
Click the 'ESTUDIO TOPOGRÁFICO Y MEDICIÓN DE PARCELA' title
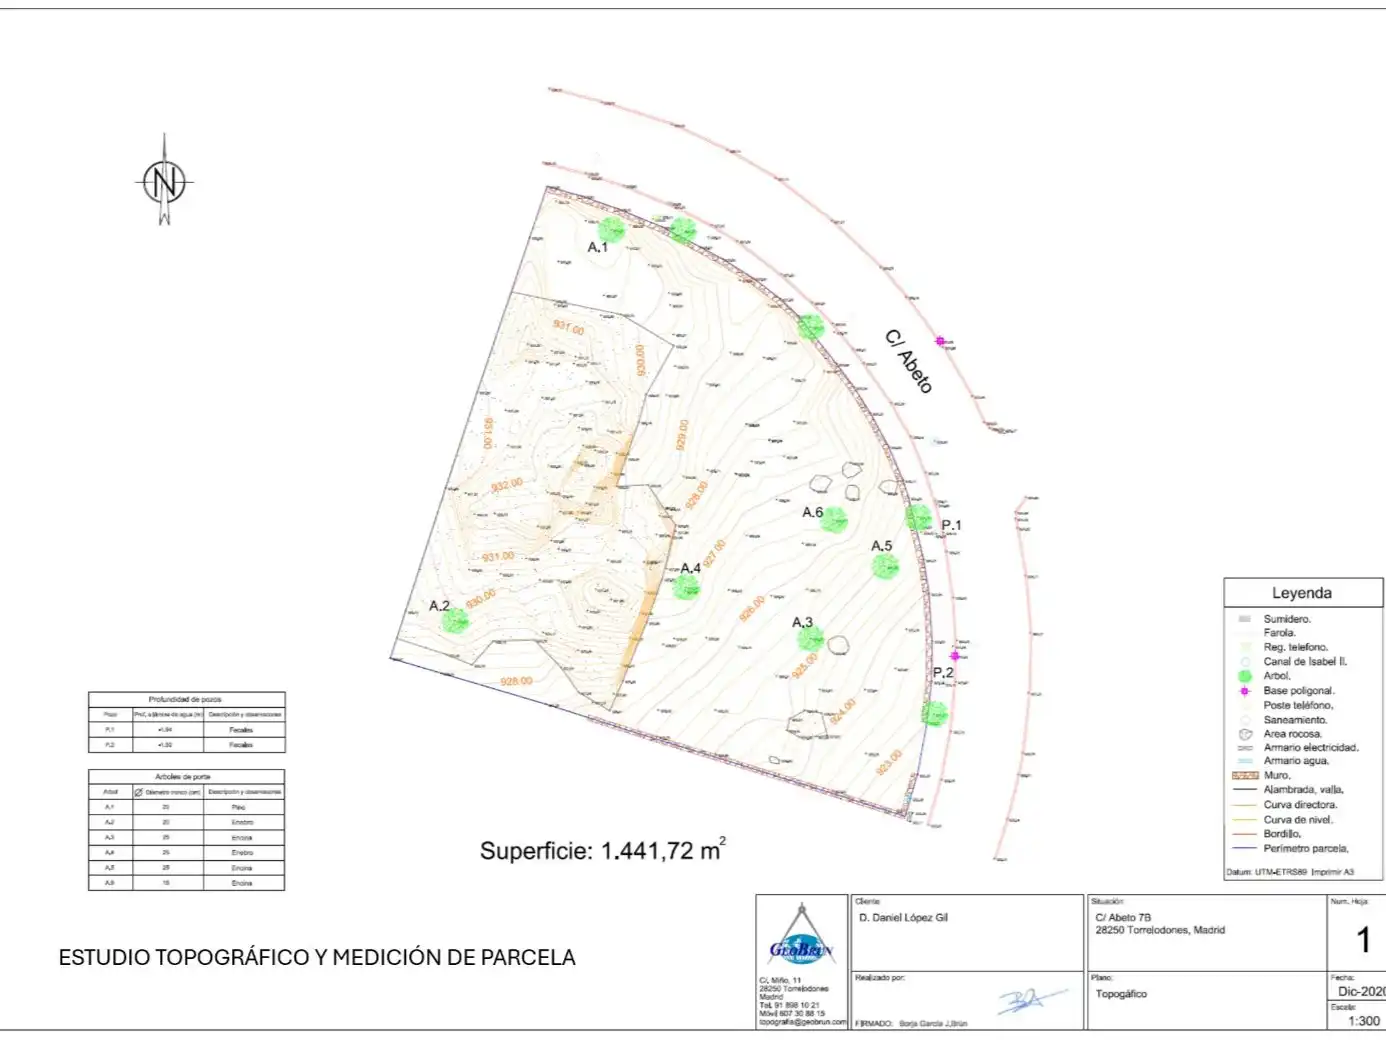point(317,957)
